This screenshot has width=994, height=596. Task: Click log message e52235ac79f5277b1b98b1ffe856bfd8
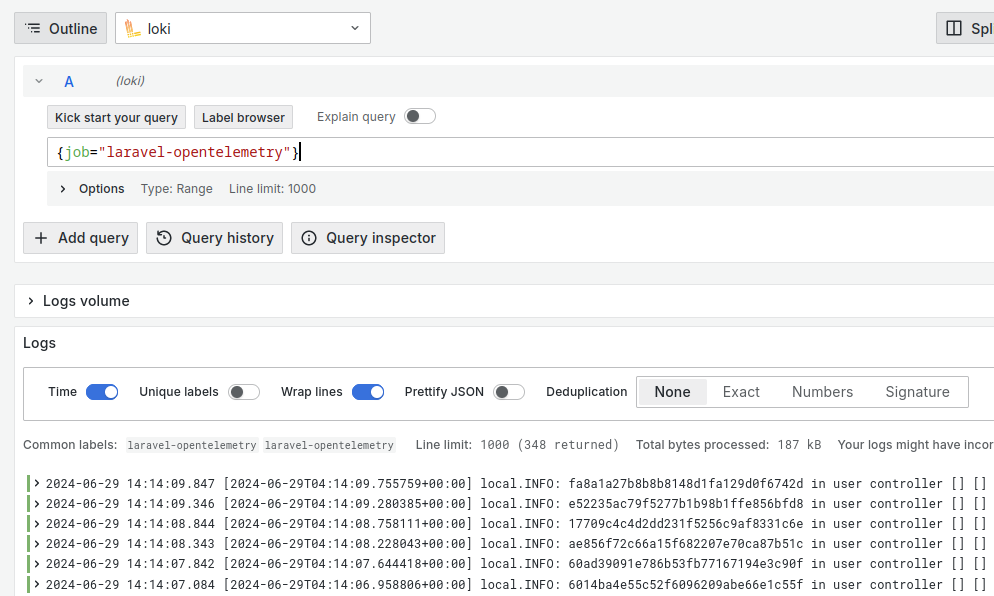point(685,503)
